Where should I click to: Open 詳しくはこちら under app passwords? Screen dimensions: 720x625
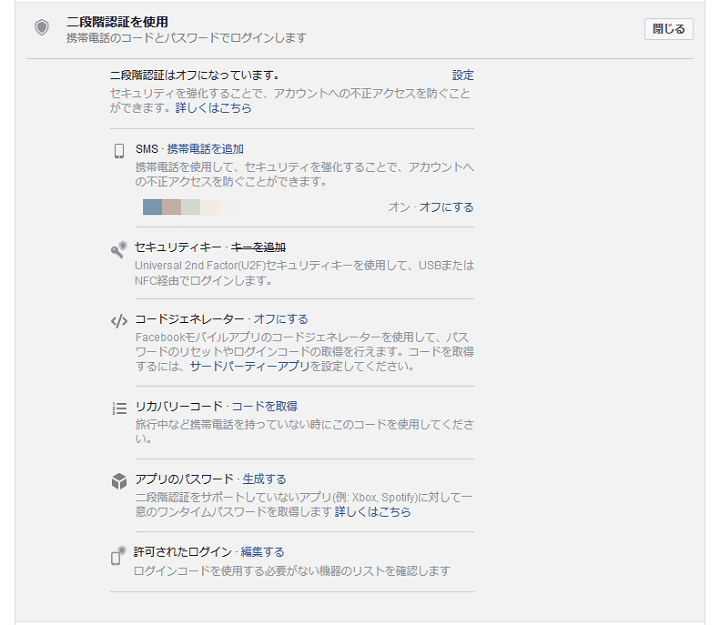click(373, 512)
